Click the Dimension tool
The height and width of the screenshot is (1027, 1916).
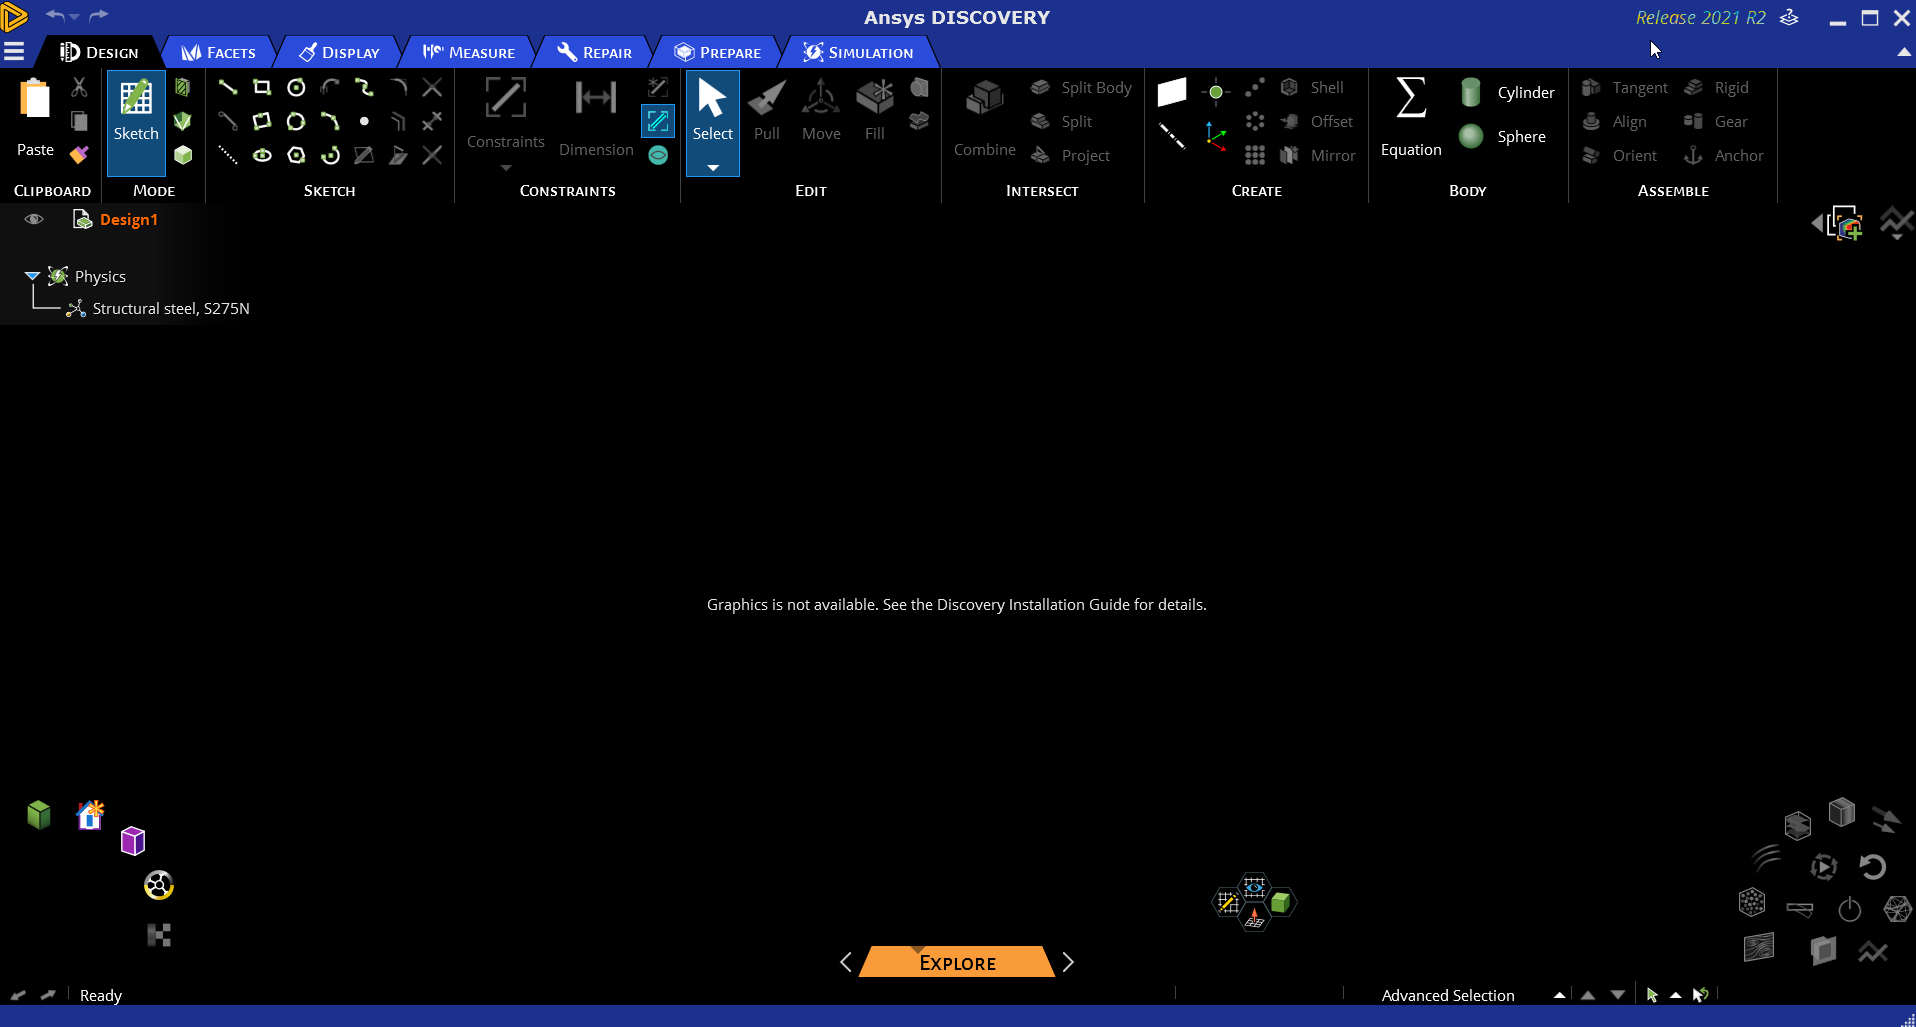coord(596,118)
